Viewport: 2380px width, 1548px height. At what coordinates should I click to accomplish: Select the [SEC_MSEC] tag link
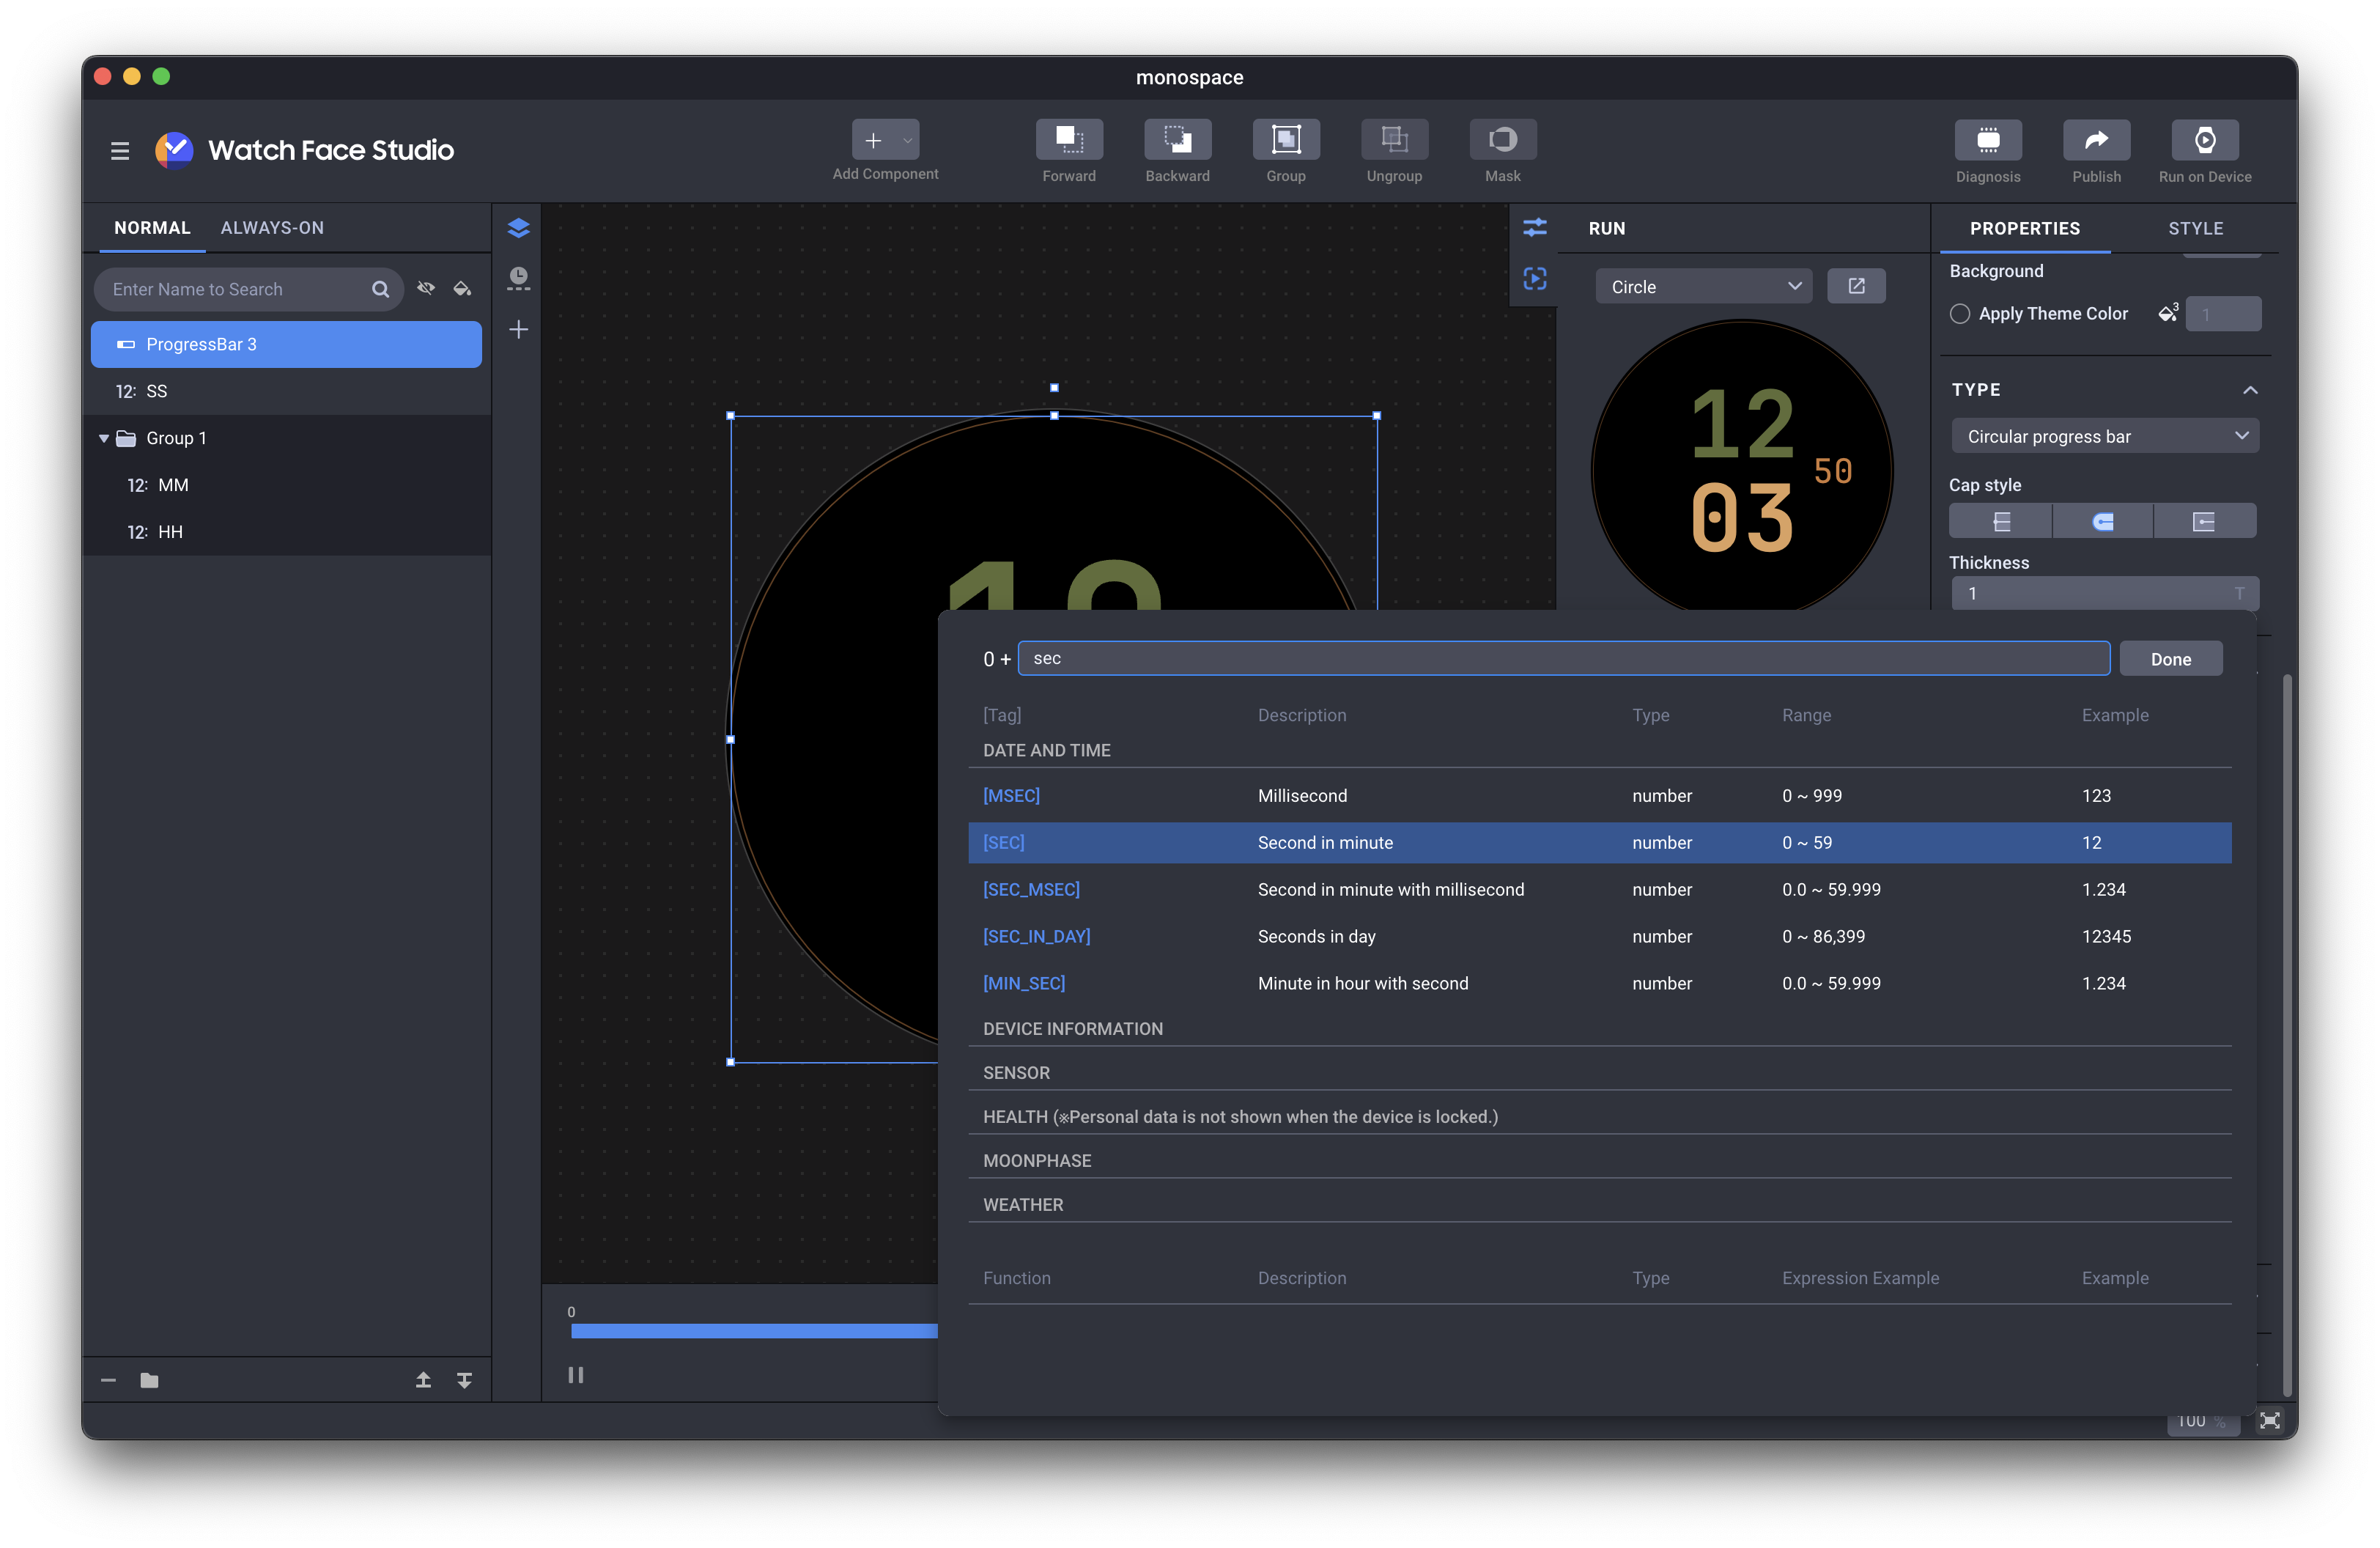(x=1031, y=889)
